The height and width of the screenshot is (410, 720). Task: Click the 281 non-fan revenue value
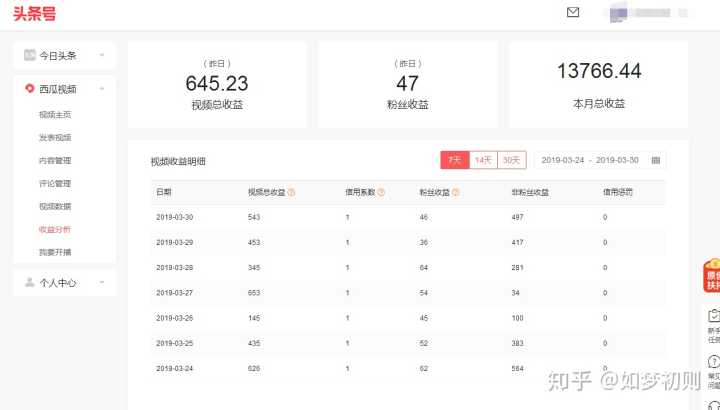coord(518,268)
